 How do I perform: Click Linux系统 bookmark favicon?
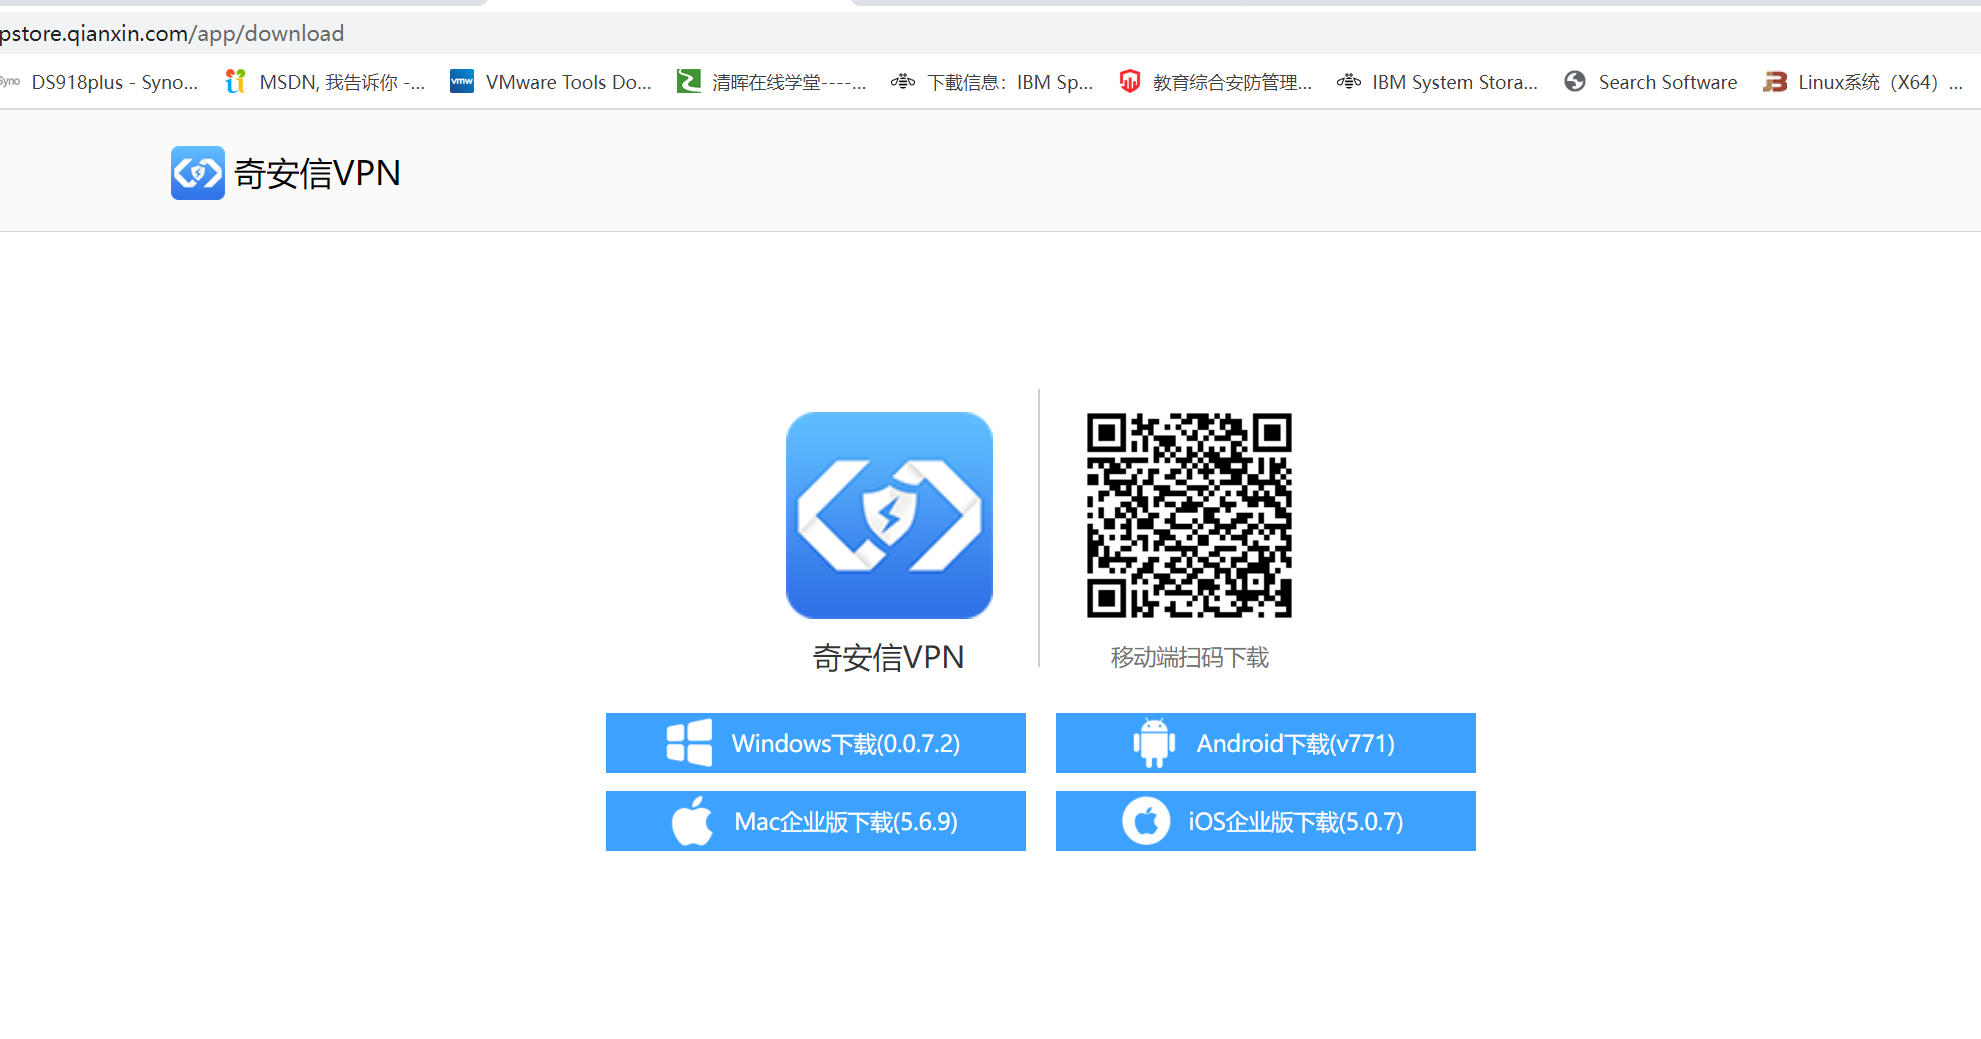(x=1775, y=82)
